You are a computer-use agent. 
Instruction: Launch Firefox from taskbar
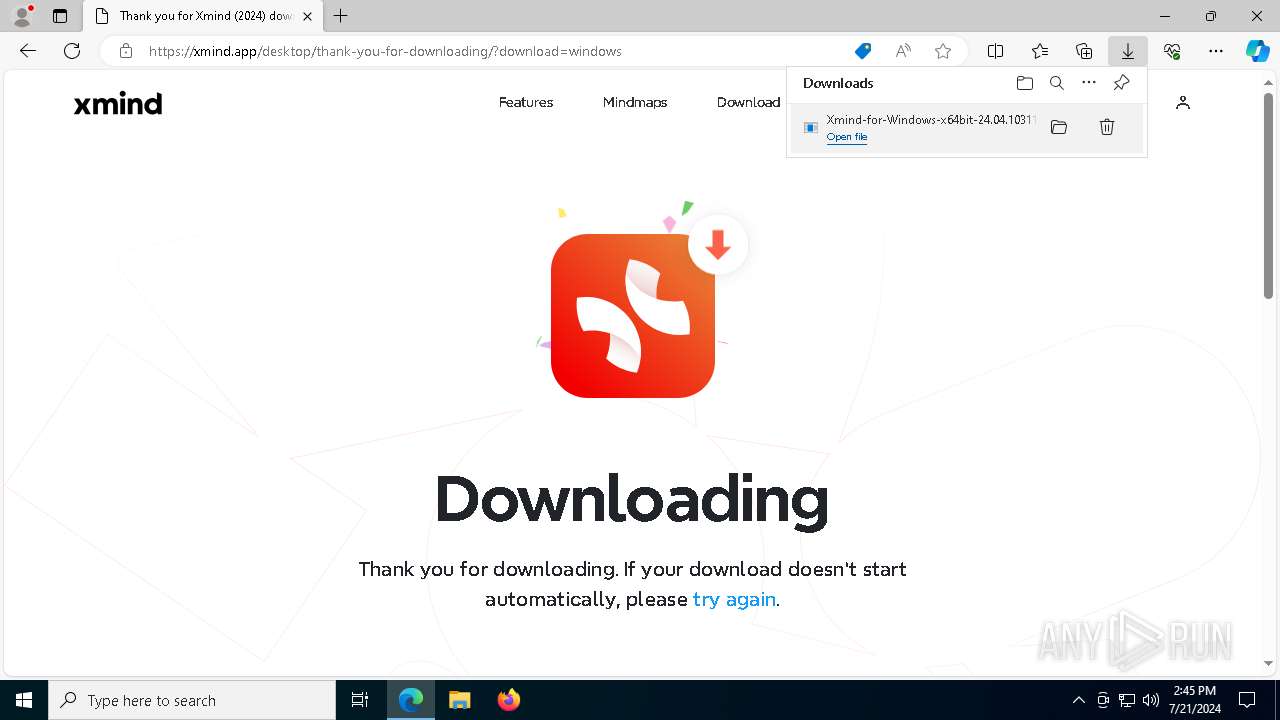coord(508,700)
